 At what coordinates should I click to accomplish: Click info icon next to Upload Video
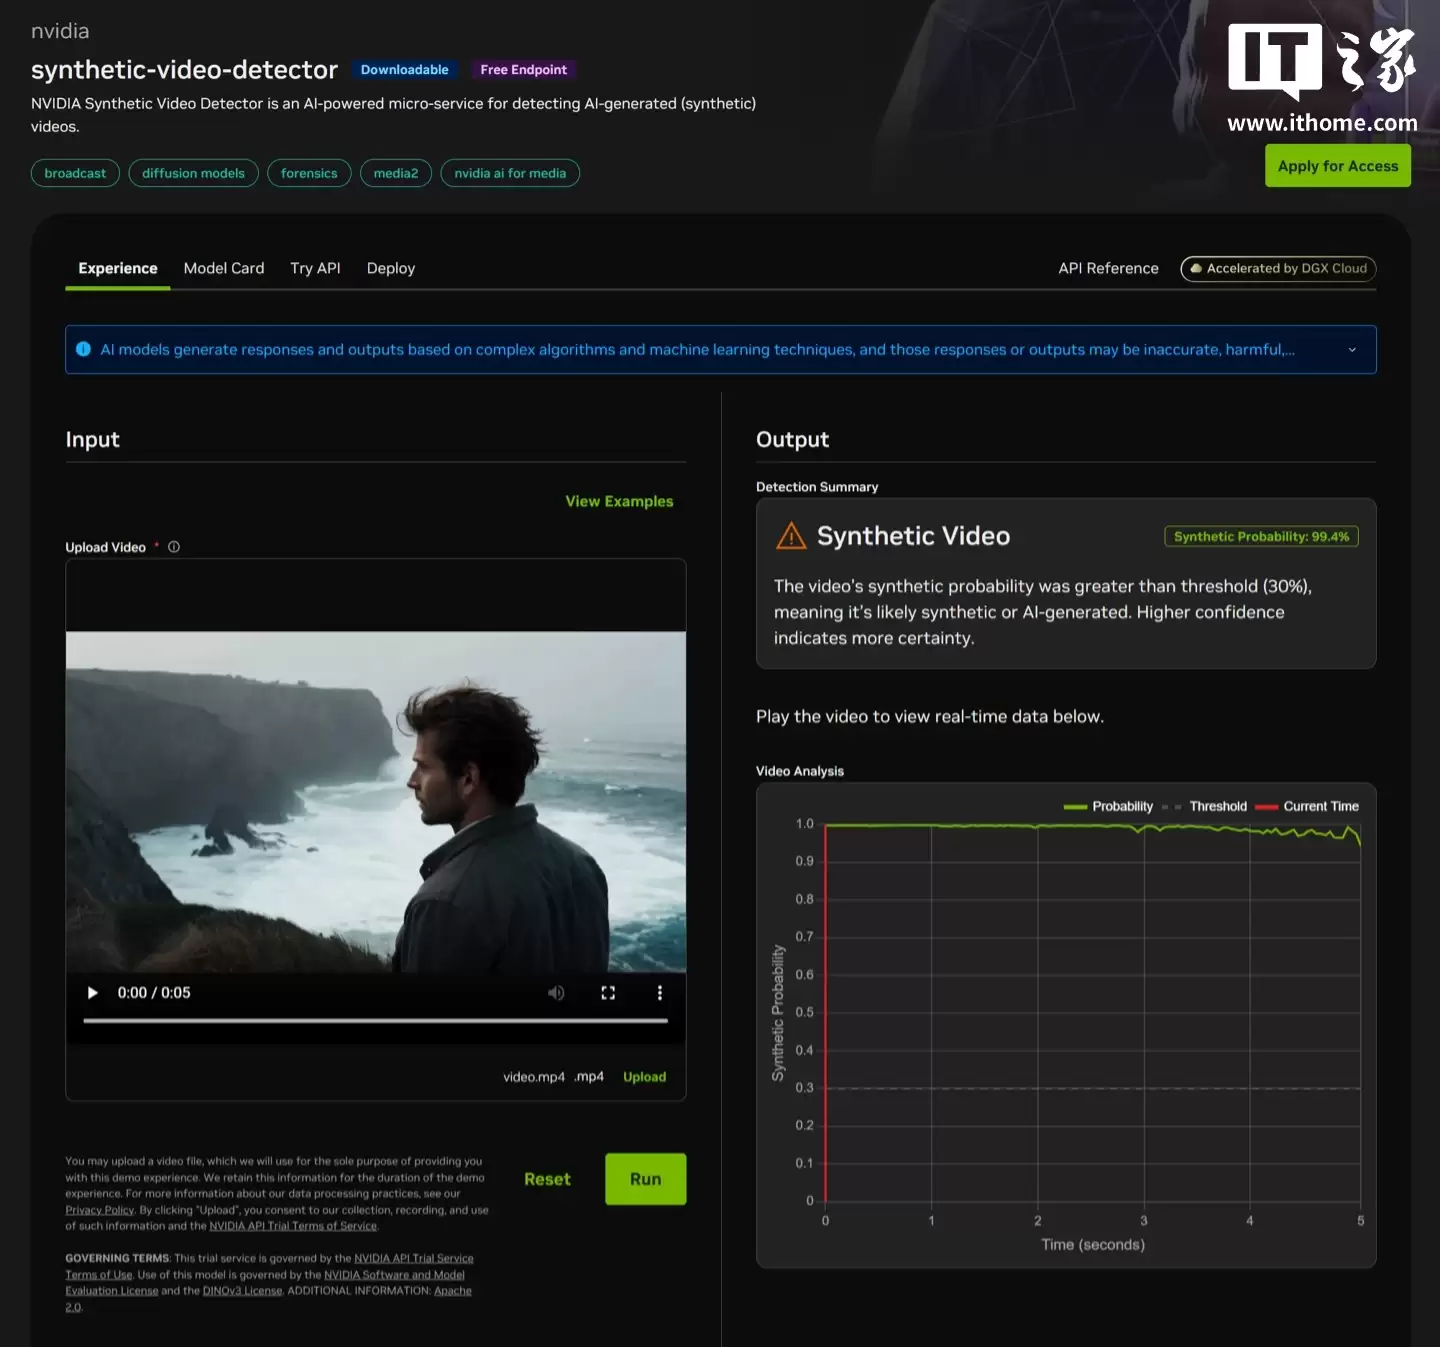click(x=174, y=547)
